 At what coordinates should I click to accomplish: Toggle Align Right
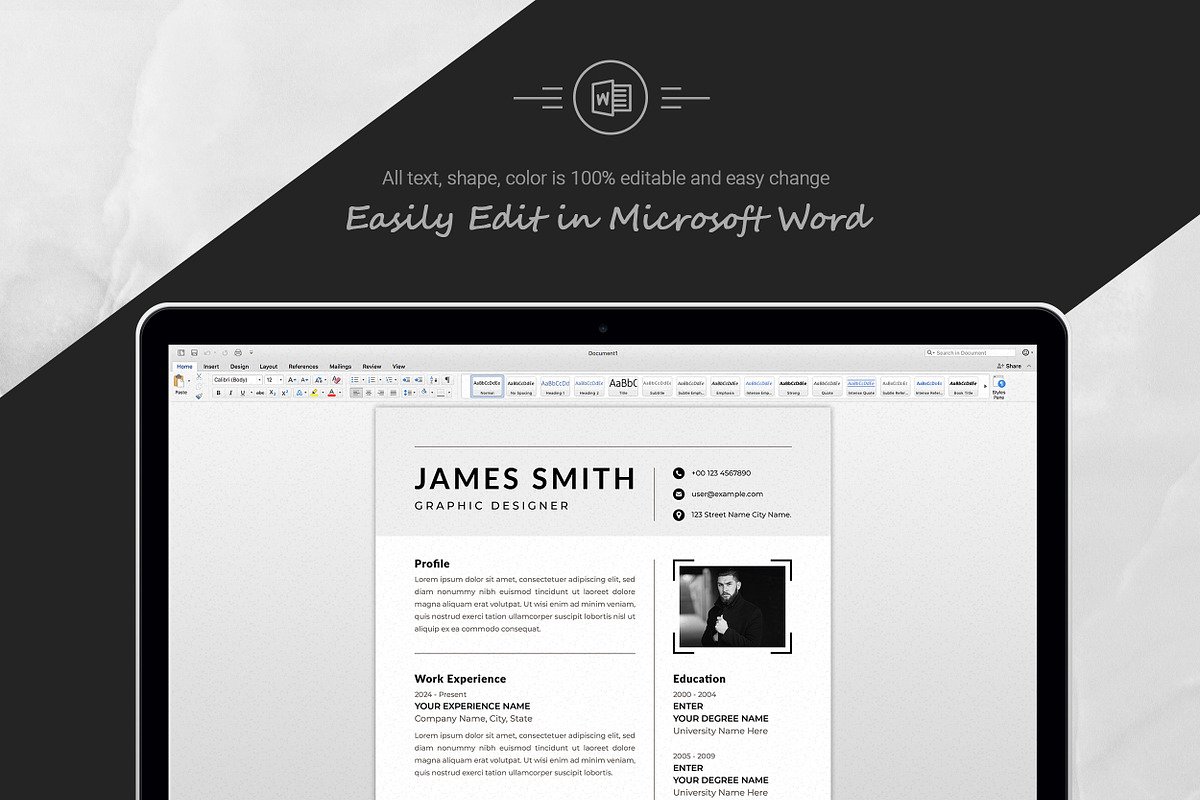coord(381,393)
